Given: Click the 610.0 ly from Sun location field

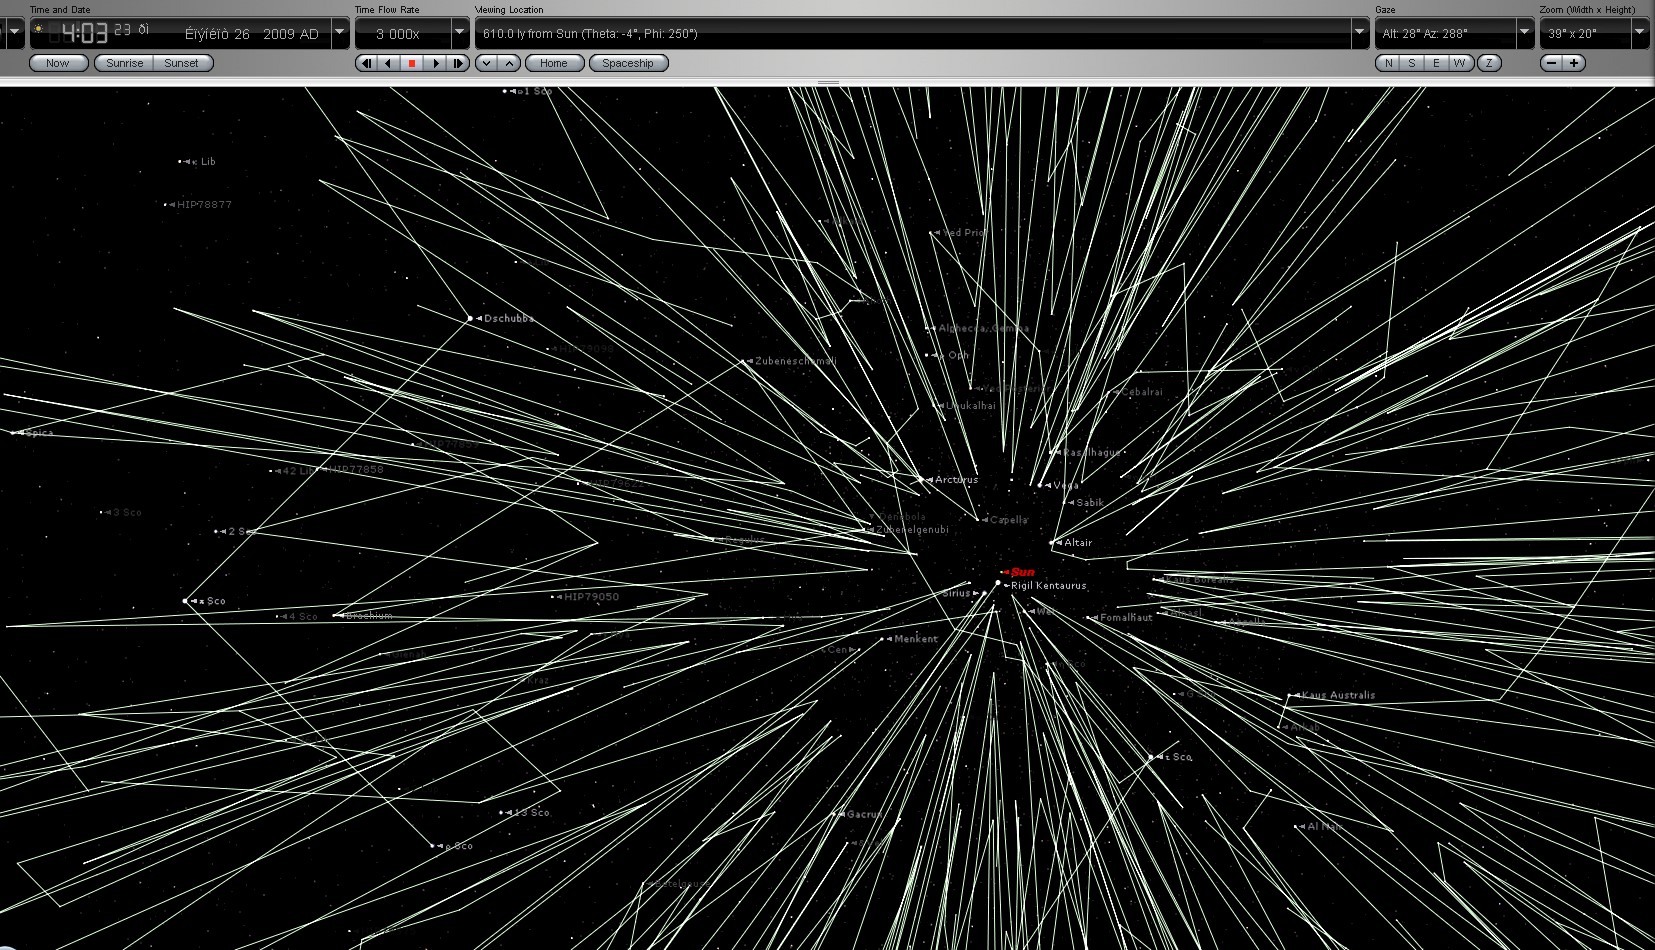Looking at the screenshot, I should [913, 33].
